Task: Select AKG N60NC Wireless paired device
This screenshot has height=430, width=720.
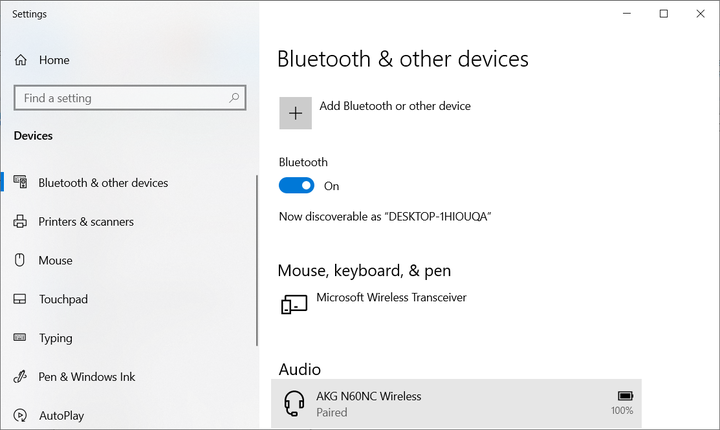Action: coord(456,404)
